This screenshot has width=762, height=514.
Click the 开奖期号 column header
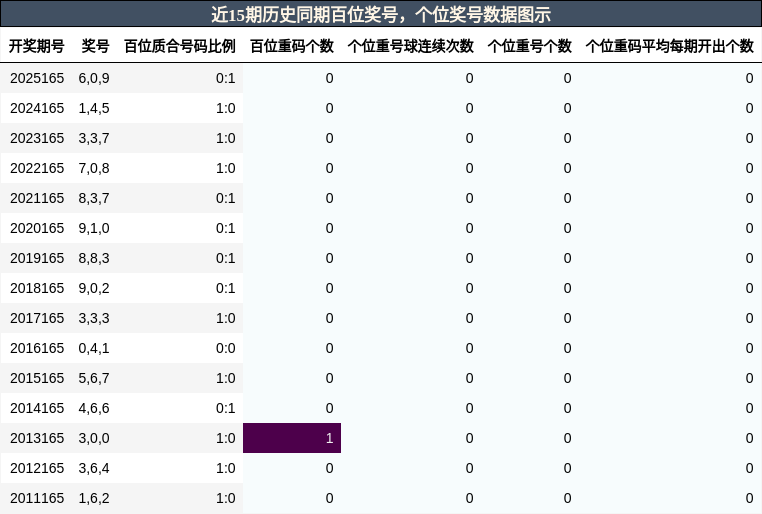[37, 46]
